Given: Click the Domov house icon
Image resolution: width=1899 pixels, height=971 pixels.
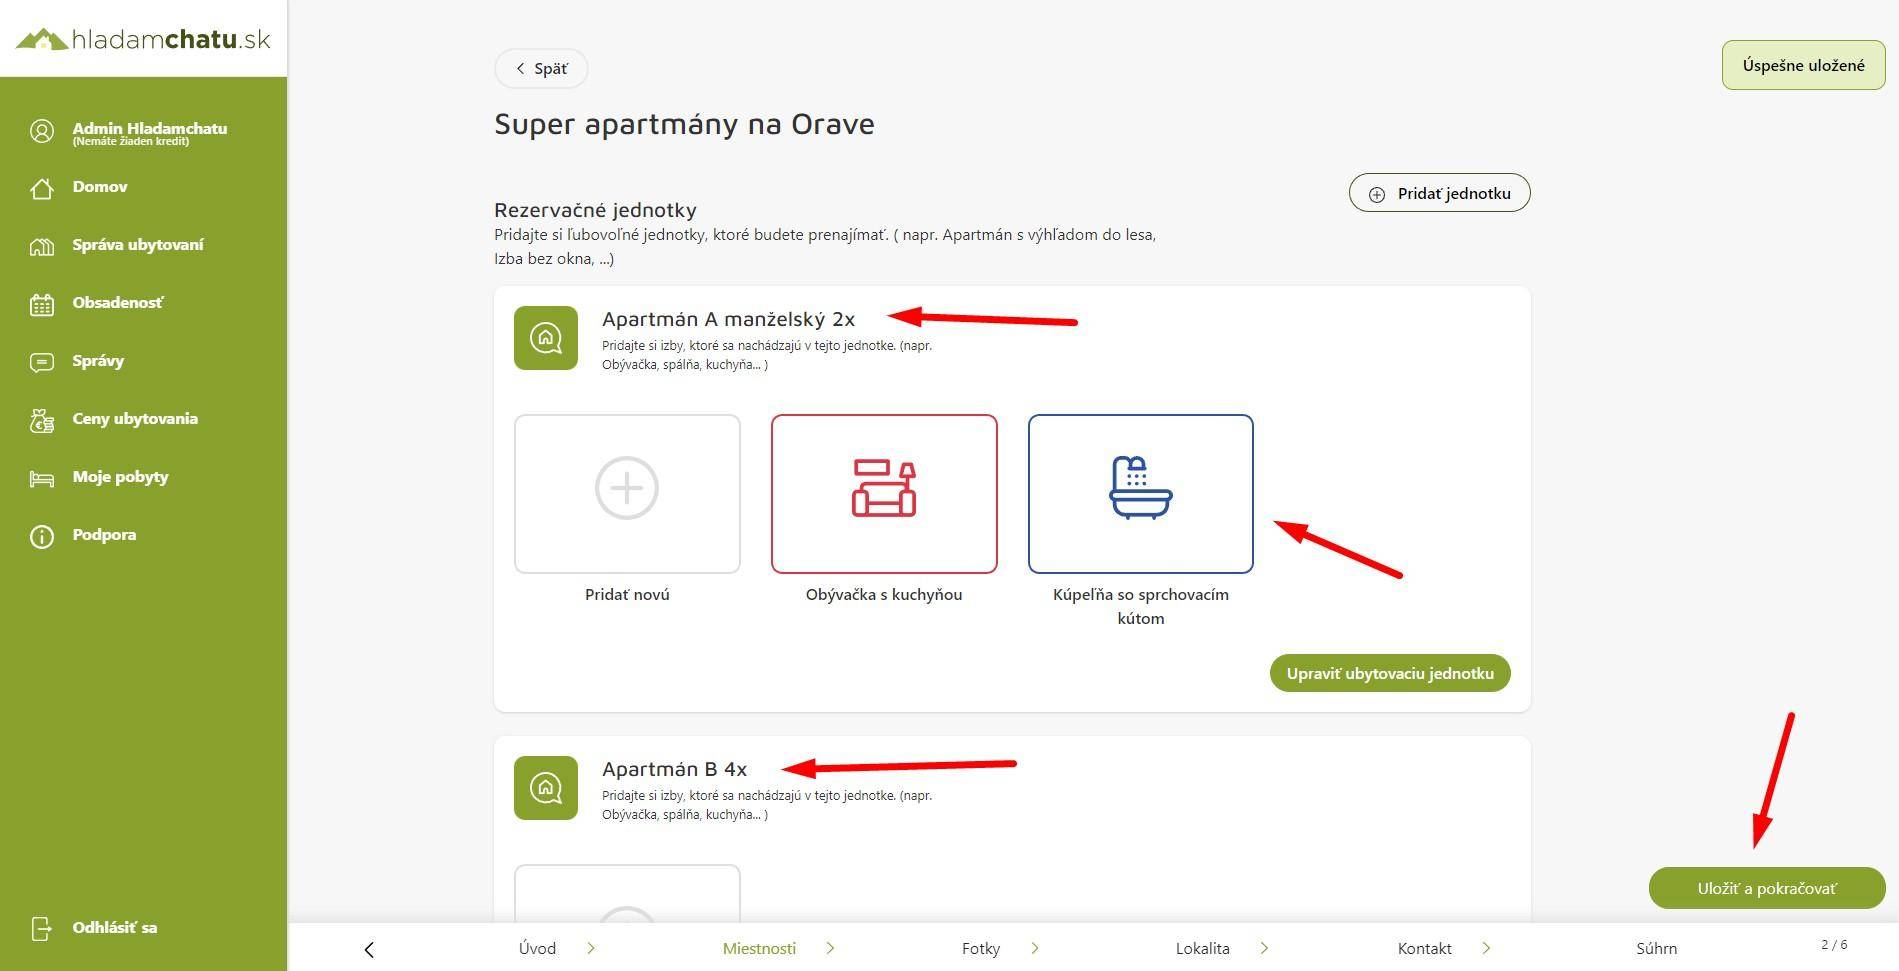Looking at the screenshot, I should pyautogui.click(x=42, y=188).
